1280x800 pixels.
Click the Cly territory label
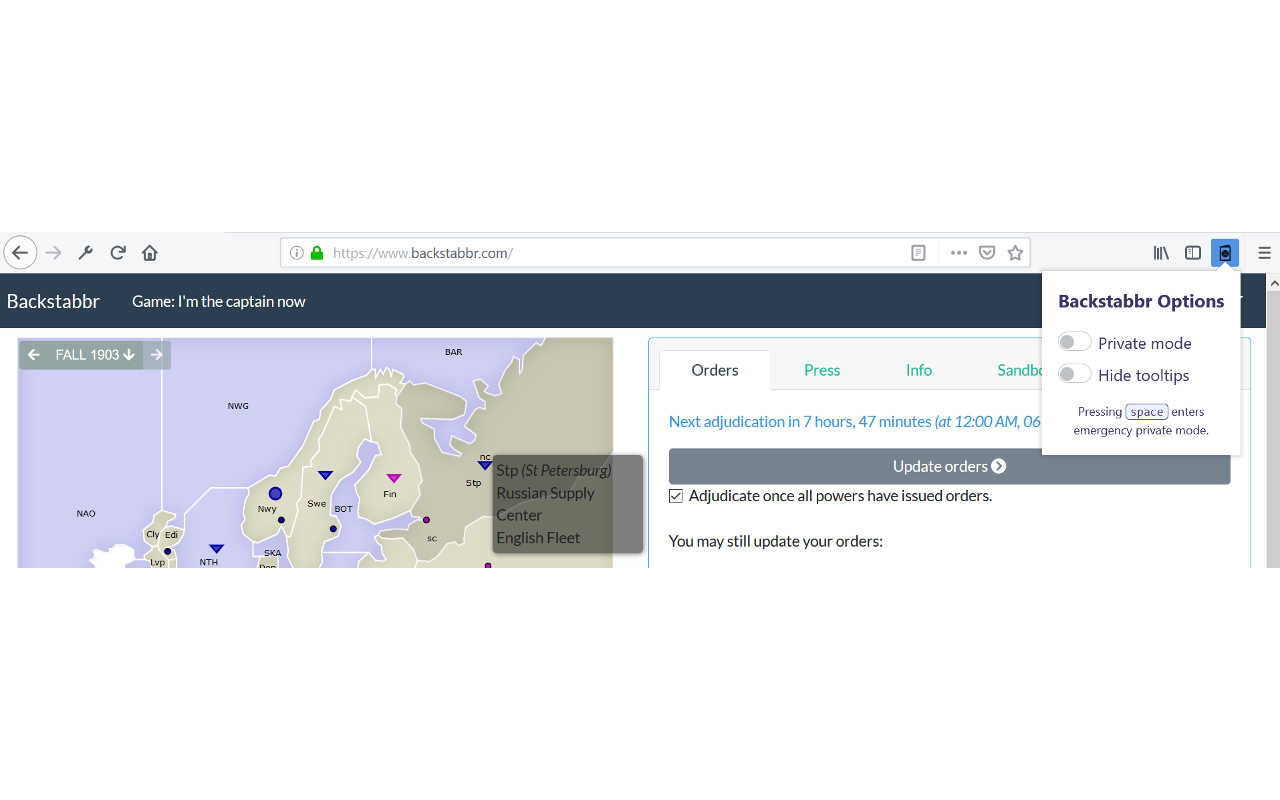(152, 535)
